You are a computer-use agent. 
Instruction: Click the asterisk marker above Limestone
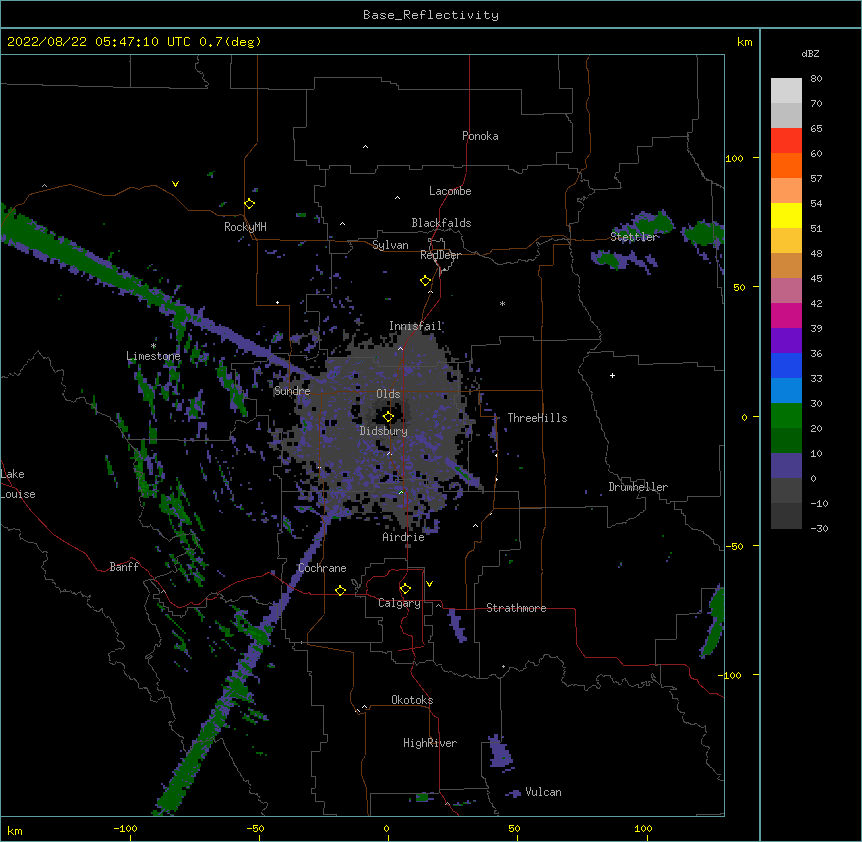[x=153, y=346]
